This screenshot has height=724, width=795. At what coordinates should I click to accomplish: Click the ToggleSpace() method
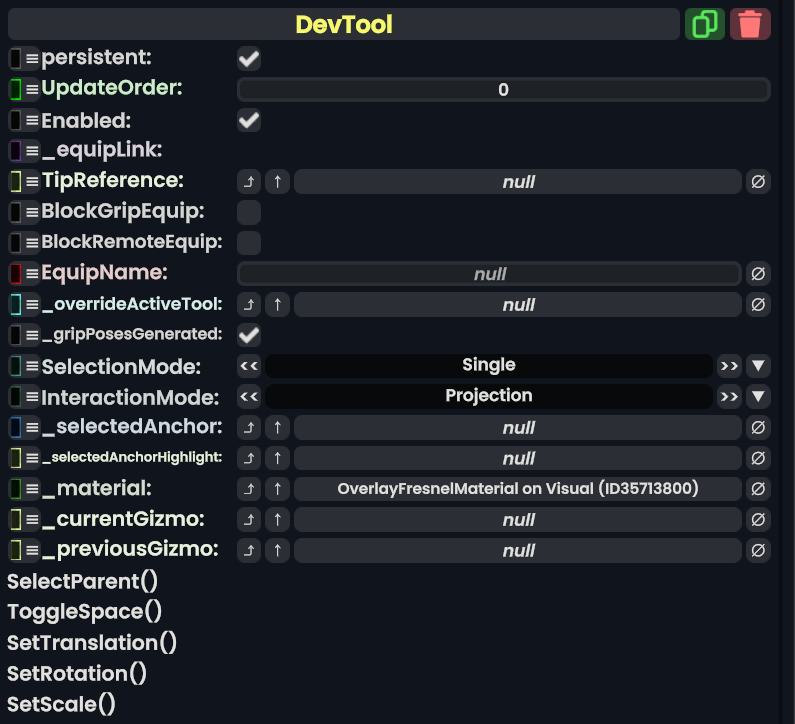click(x=85, y=612)
